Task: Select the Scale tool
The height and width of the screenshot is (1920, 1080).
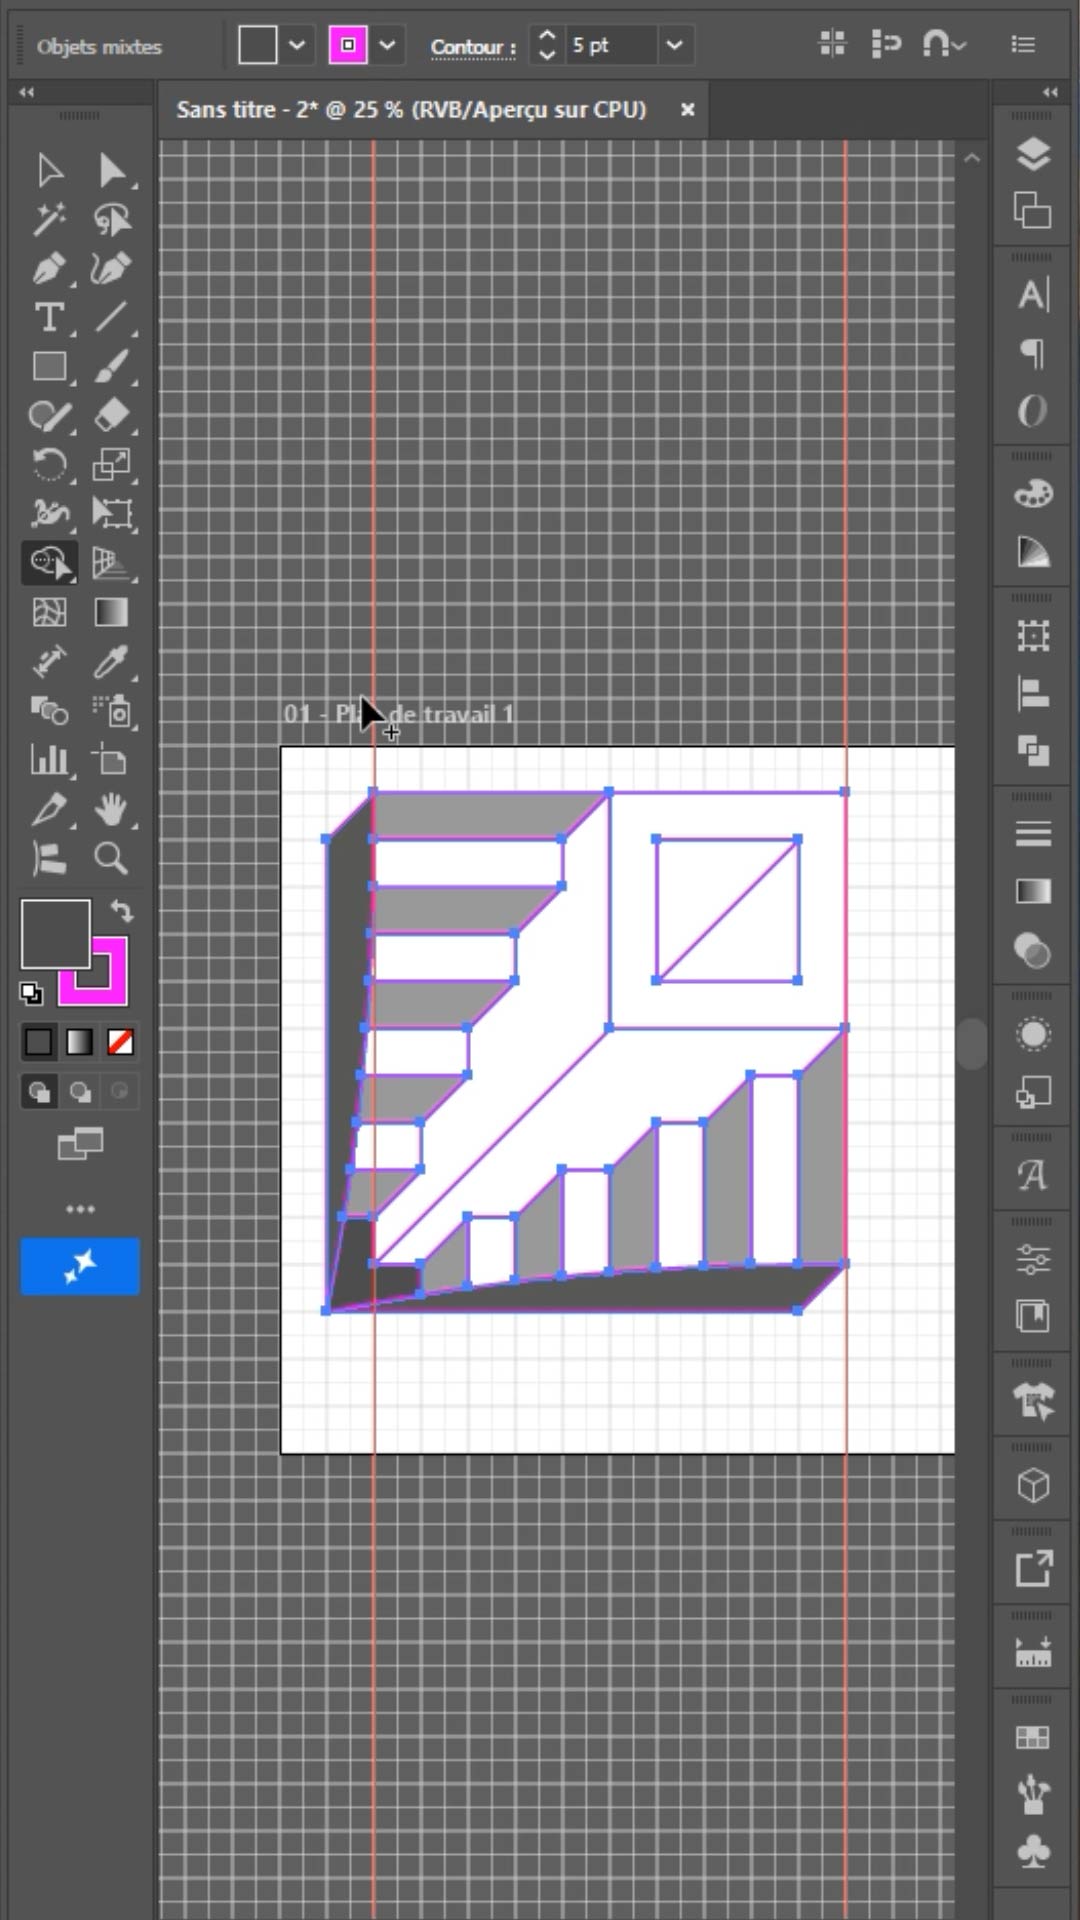Action: (111, 464)
